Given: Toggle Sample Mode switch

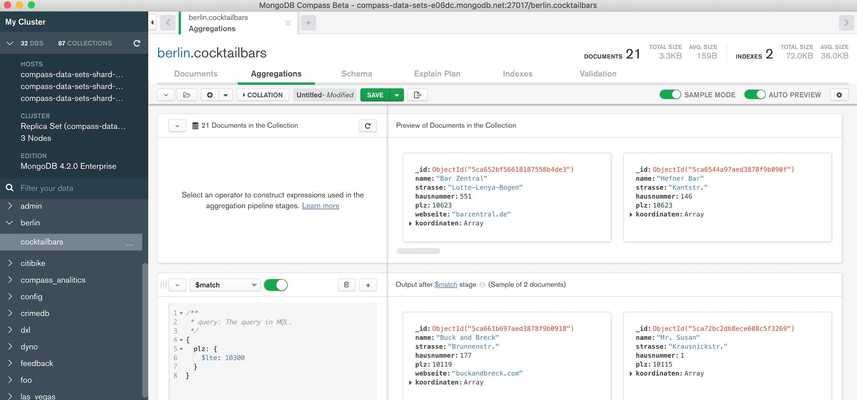Looking at the screenshot, I should (670, 95).
